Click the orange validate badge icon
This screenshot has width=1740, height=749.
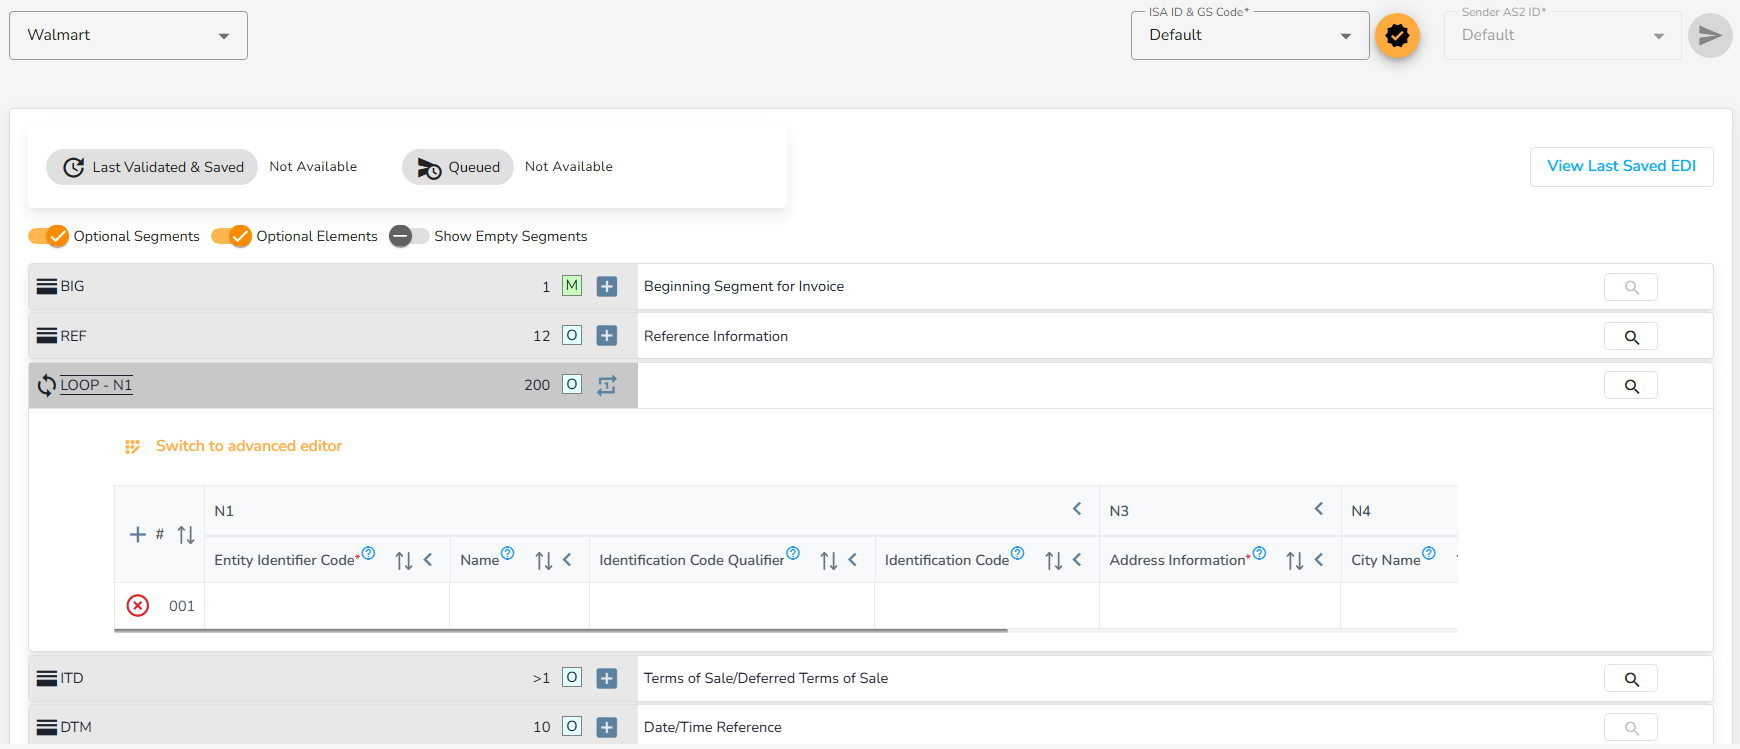tap(1397, 36)
